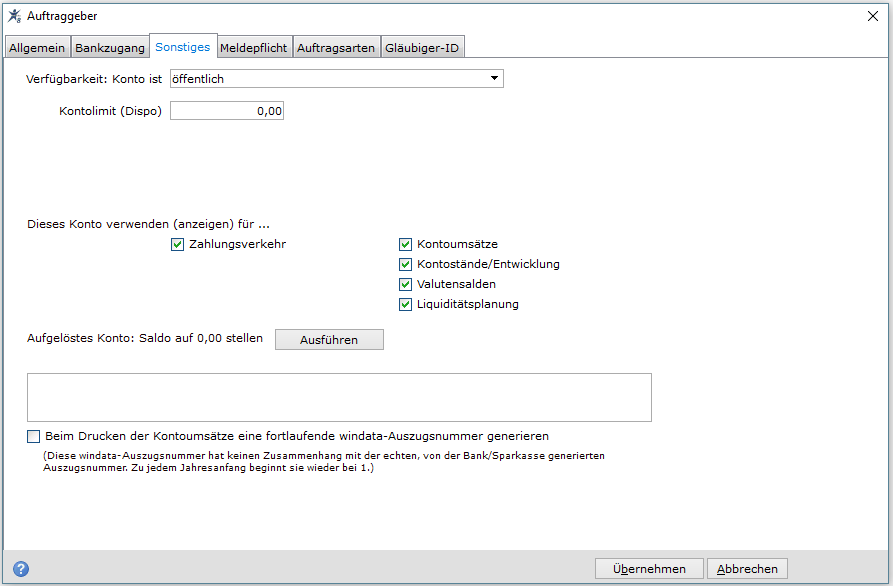Click the 'Dieses Konto verwenden (anzeigen) für ...' label
The image size is (893, 586).
coord(148,224)
